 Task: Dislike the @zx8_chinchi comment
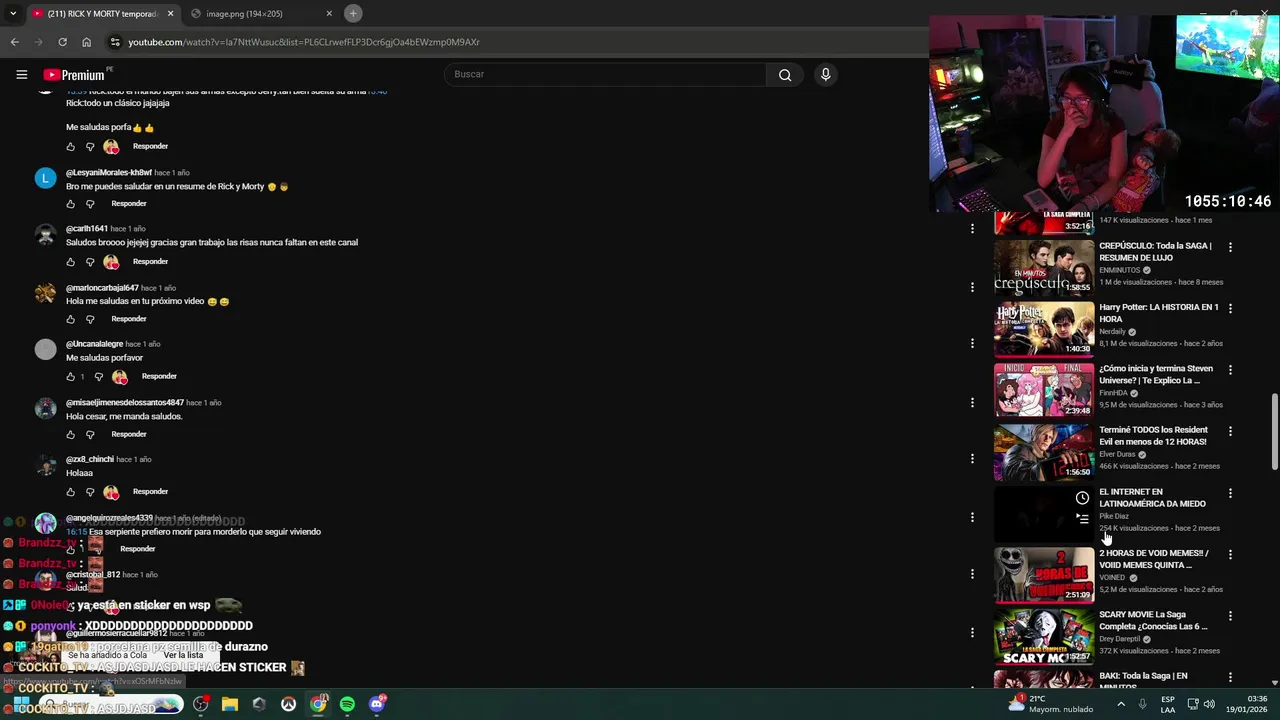(x=90, y=492)
